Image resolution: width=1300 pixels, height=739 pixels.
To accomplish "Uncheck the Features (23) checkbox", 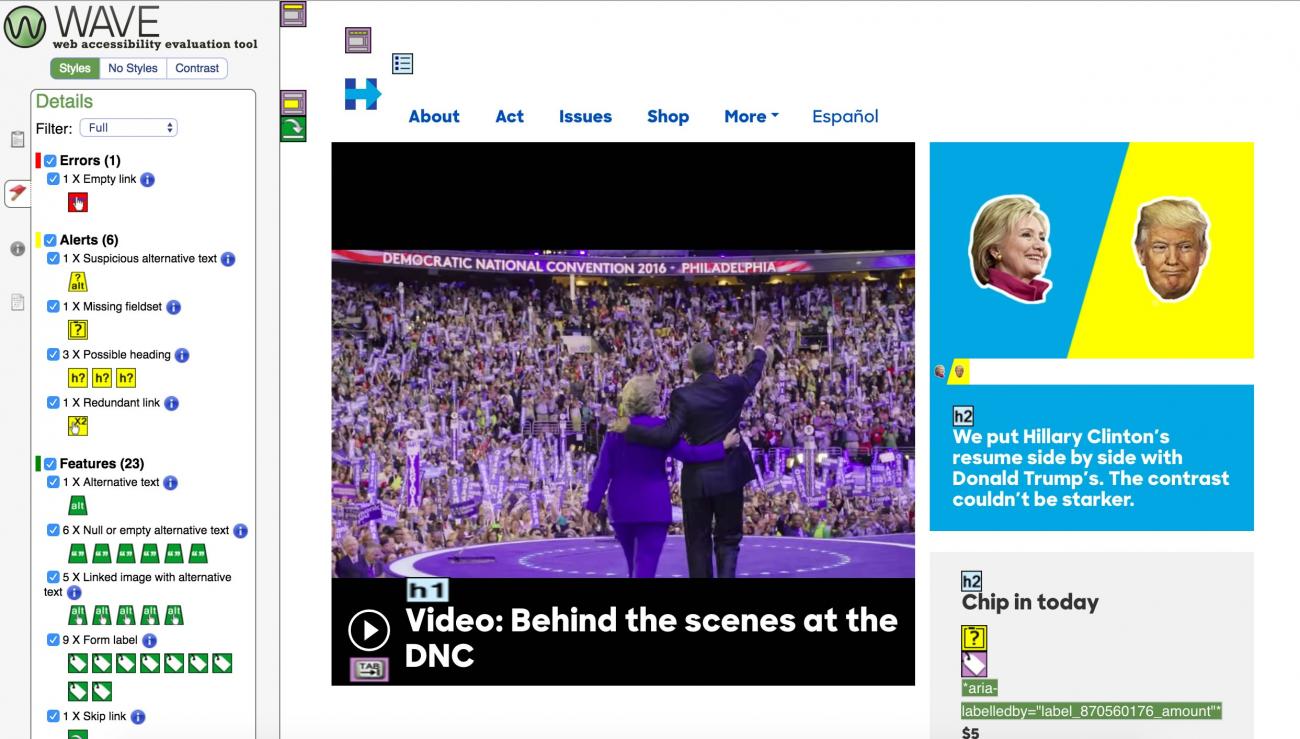I will point(50,464).
